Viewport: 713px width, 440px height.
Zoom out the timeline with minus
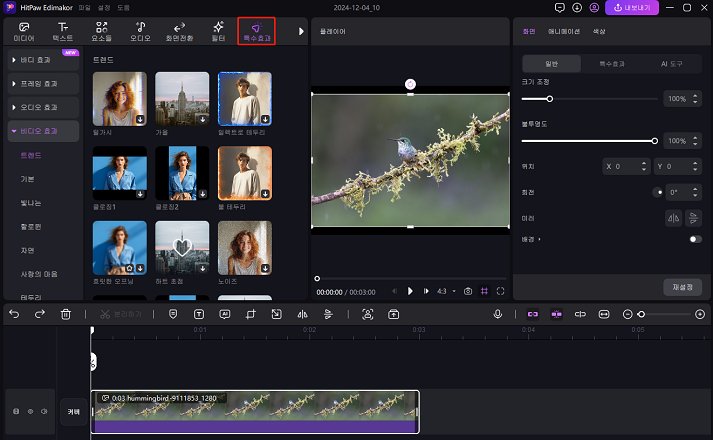click(628, 314)
